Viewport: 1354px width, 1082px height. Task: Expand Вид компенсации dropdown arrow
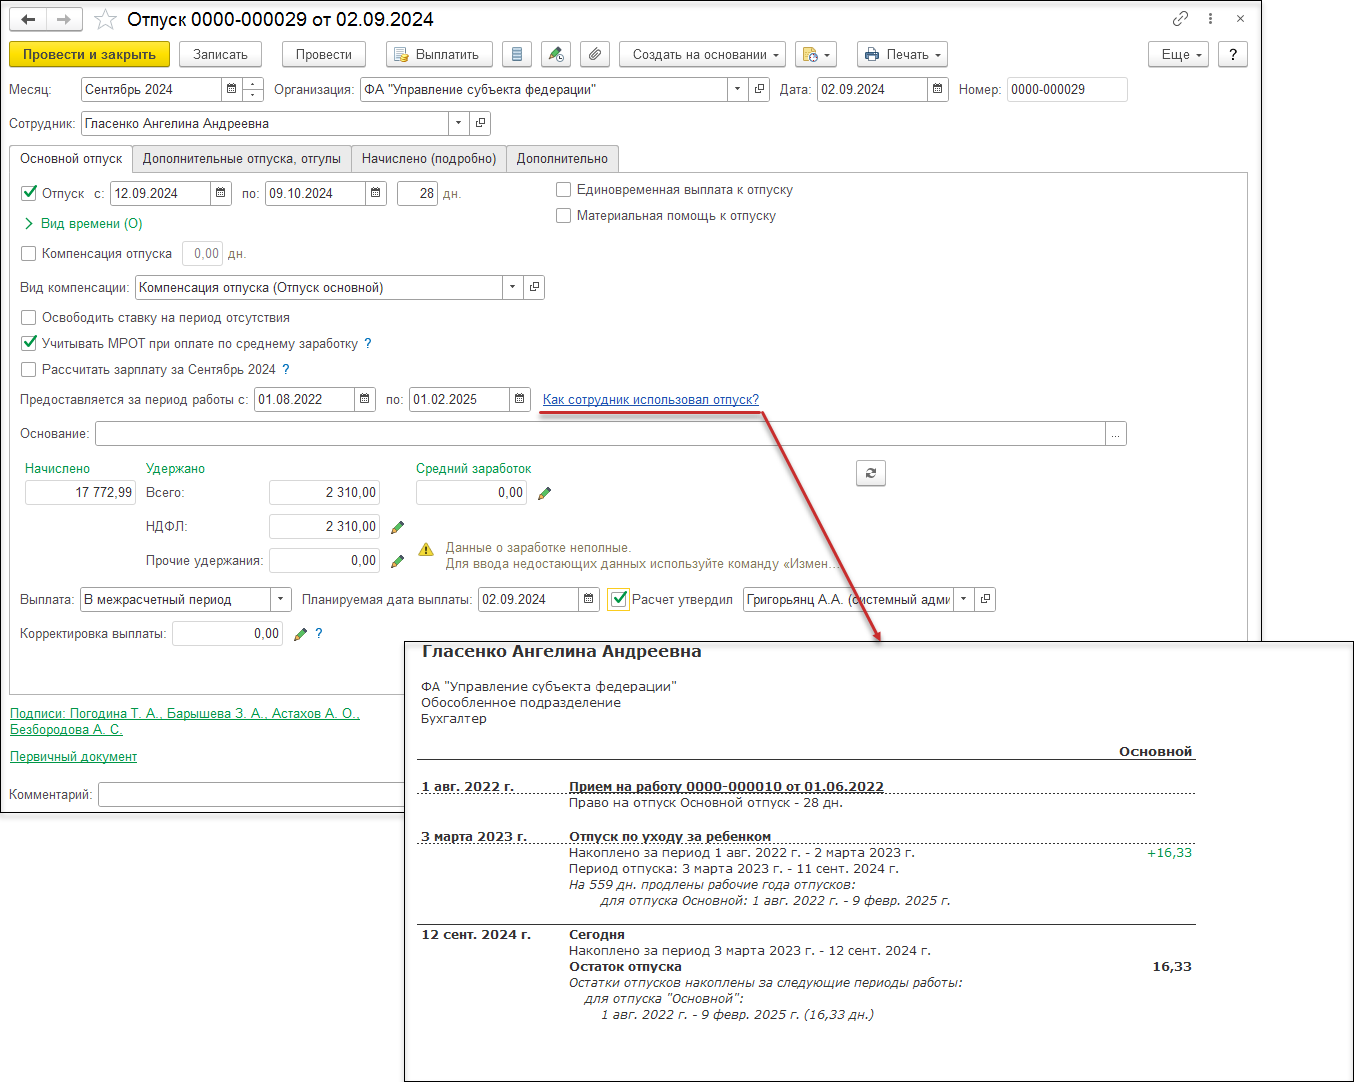point(512,287)
